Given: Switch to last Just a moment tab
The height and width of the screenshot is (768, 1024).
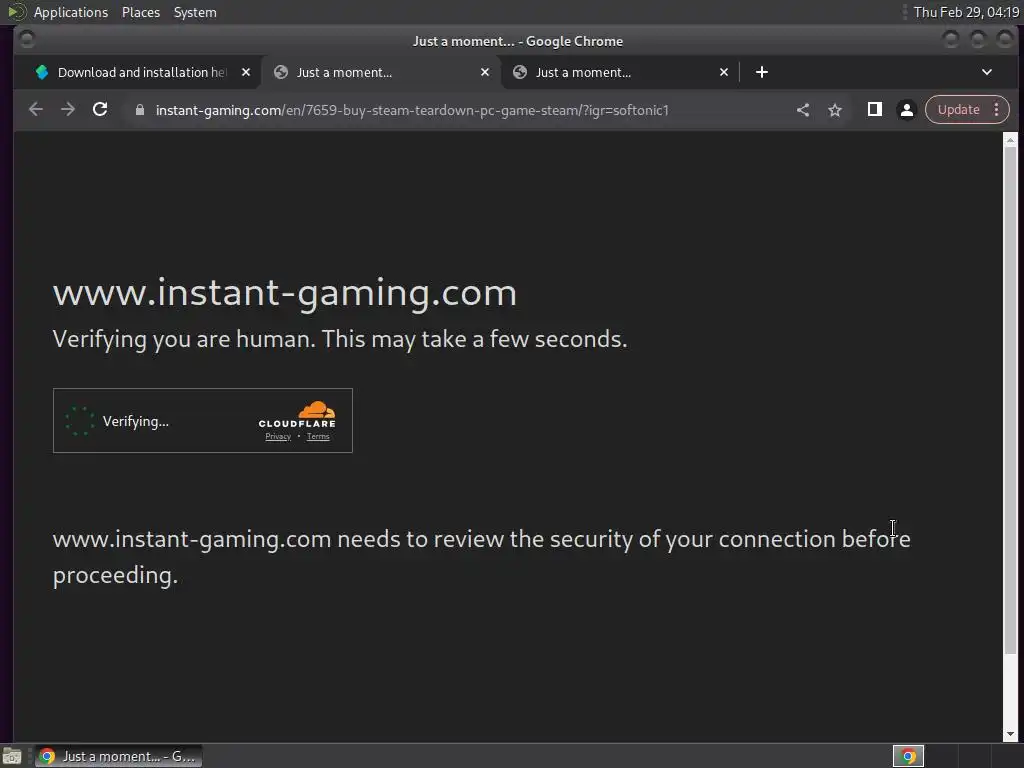Looking at the screenshot, I should tap(620, 72).
